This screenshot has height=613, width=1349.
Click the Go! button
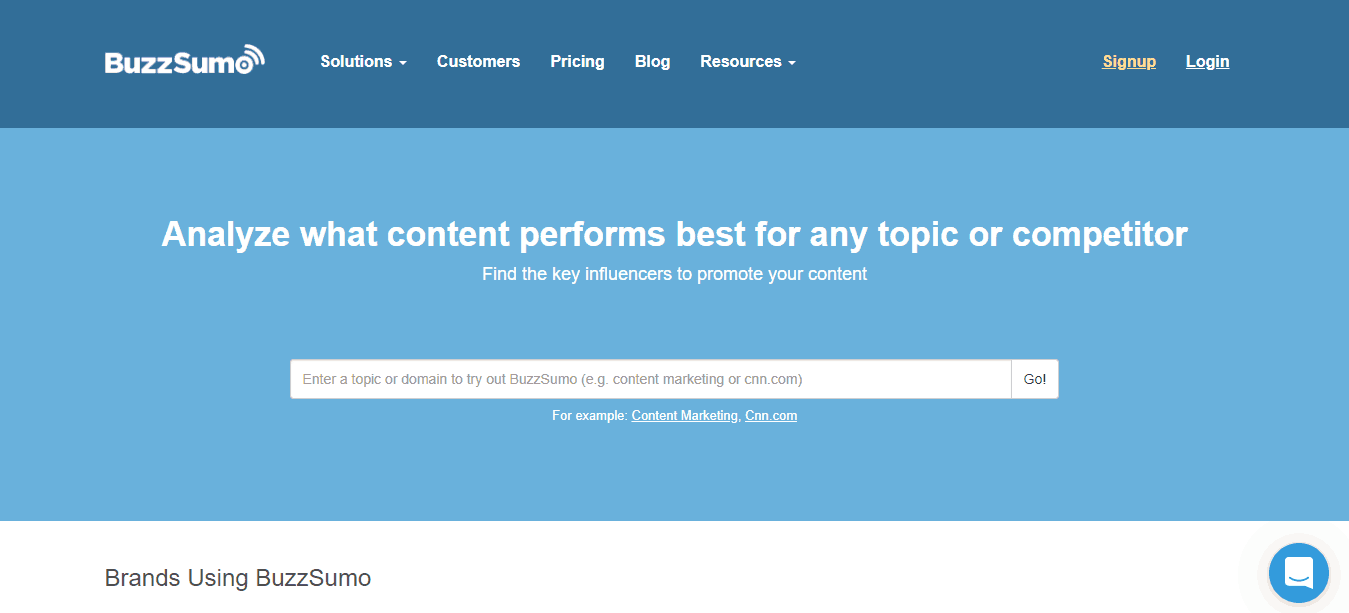click(1035, 379)
